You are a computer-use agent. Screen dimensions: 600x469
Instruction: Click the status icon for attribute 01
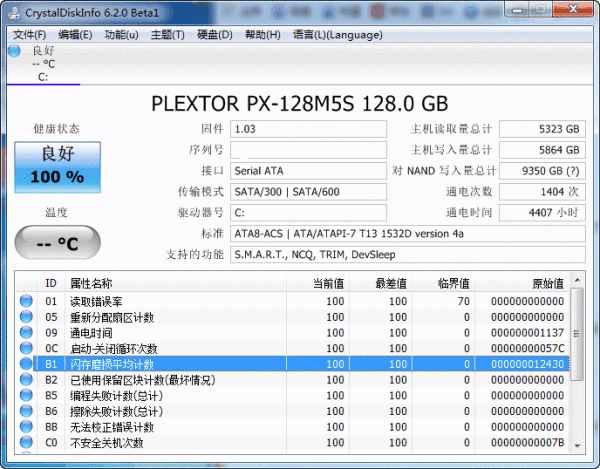[26, 301]
